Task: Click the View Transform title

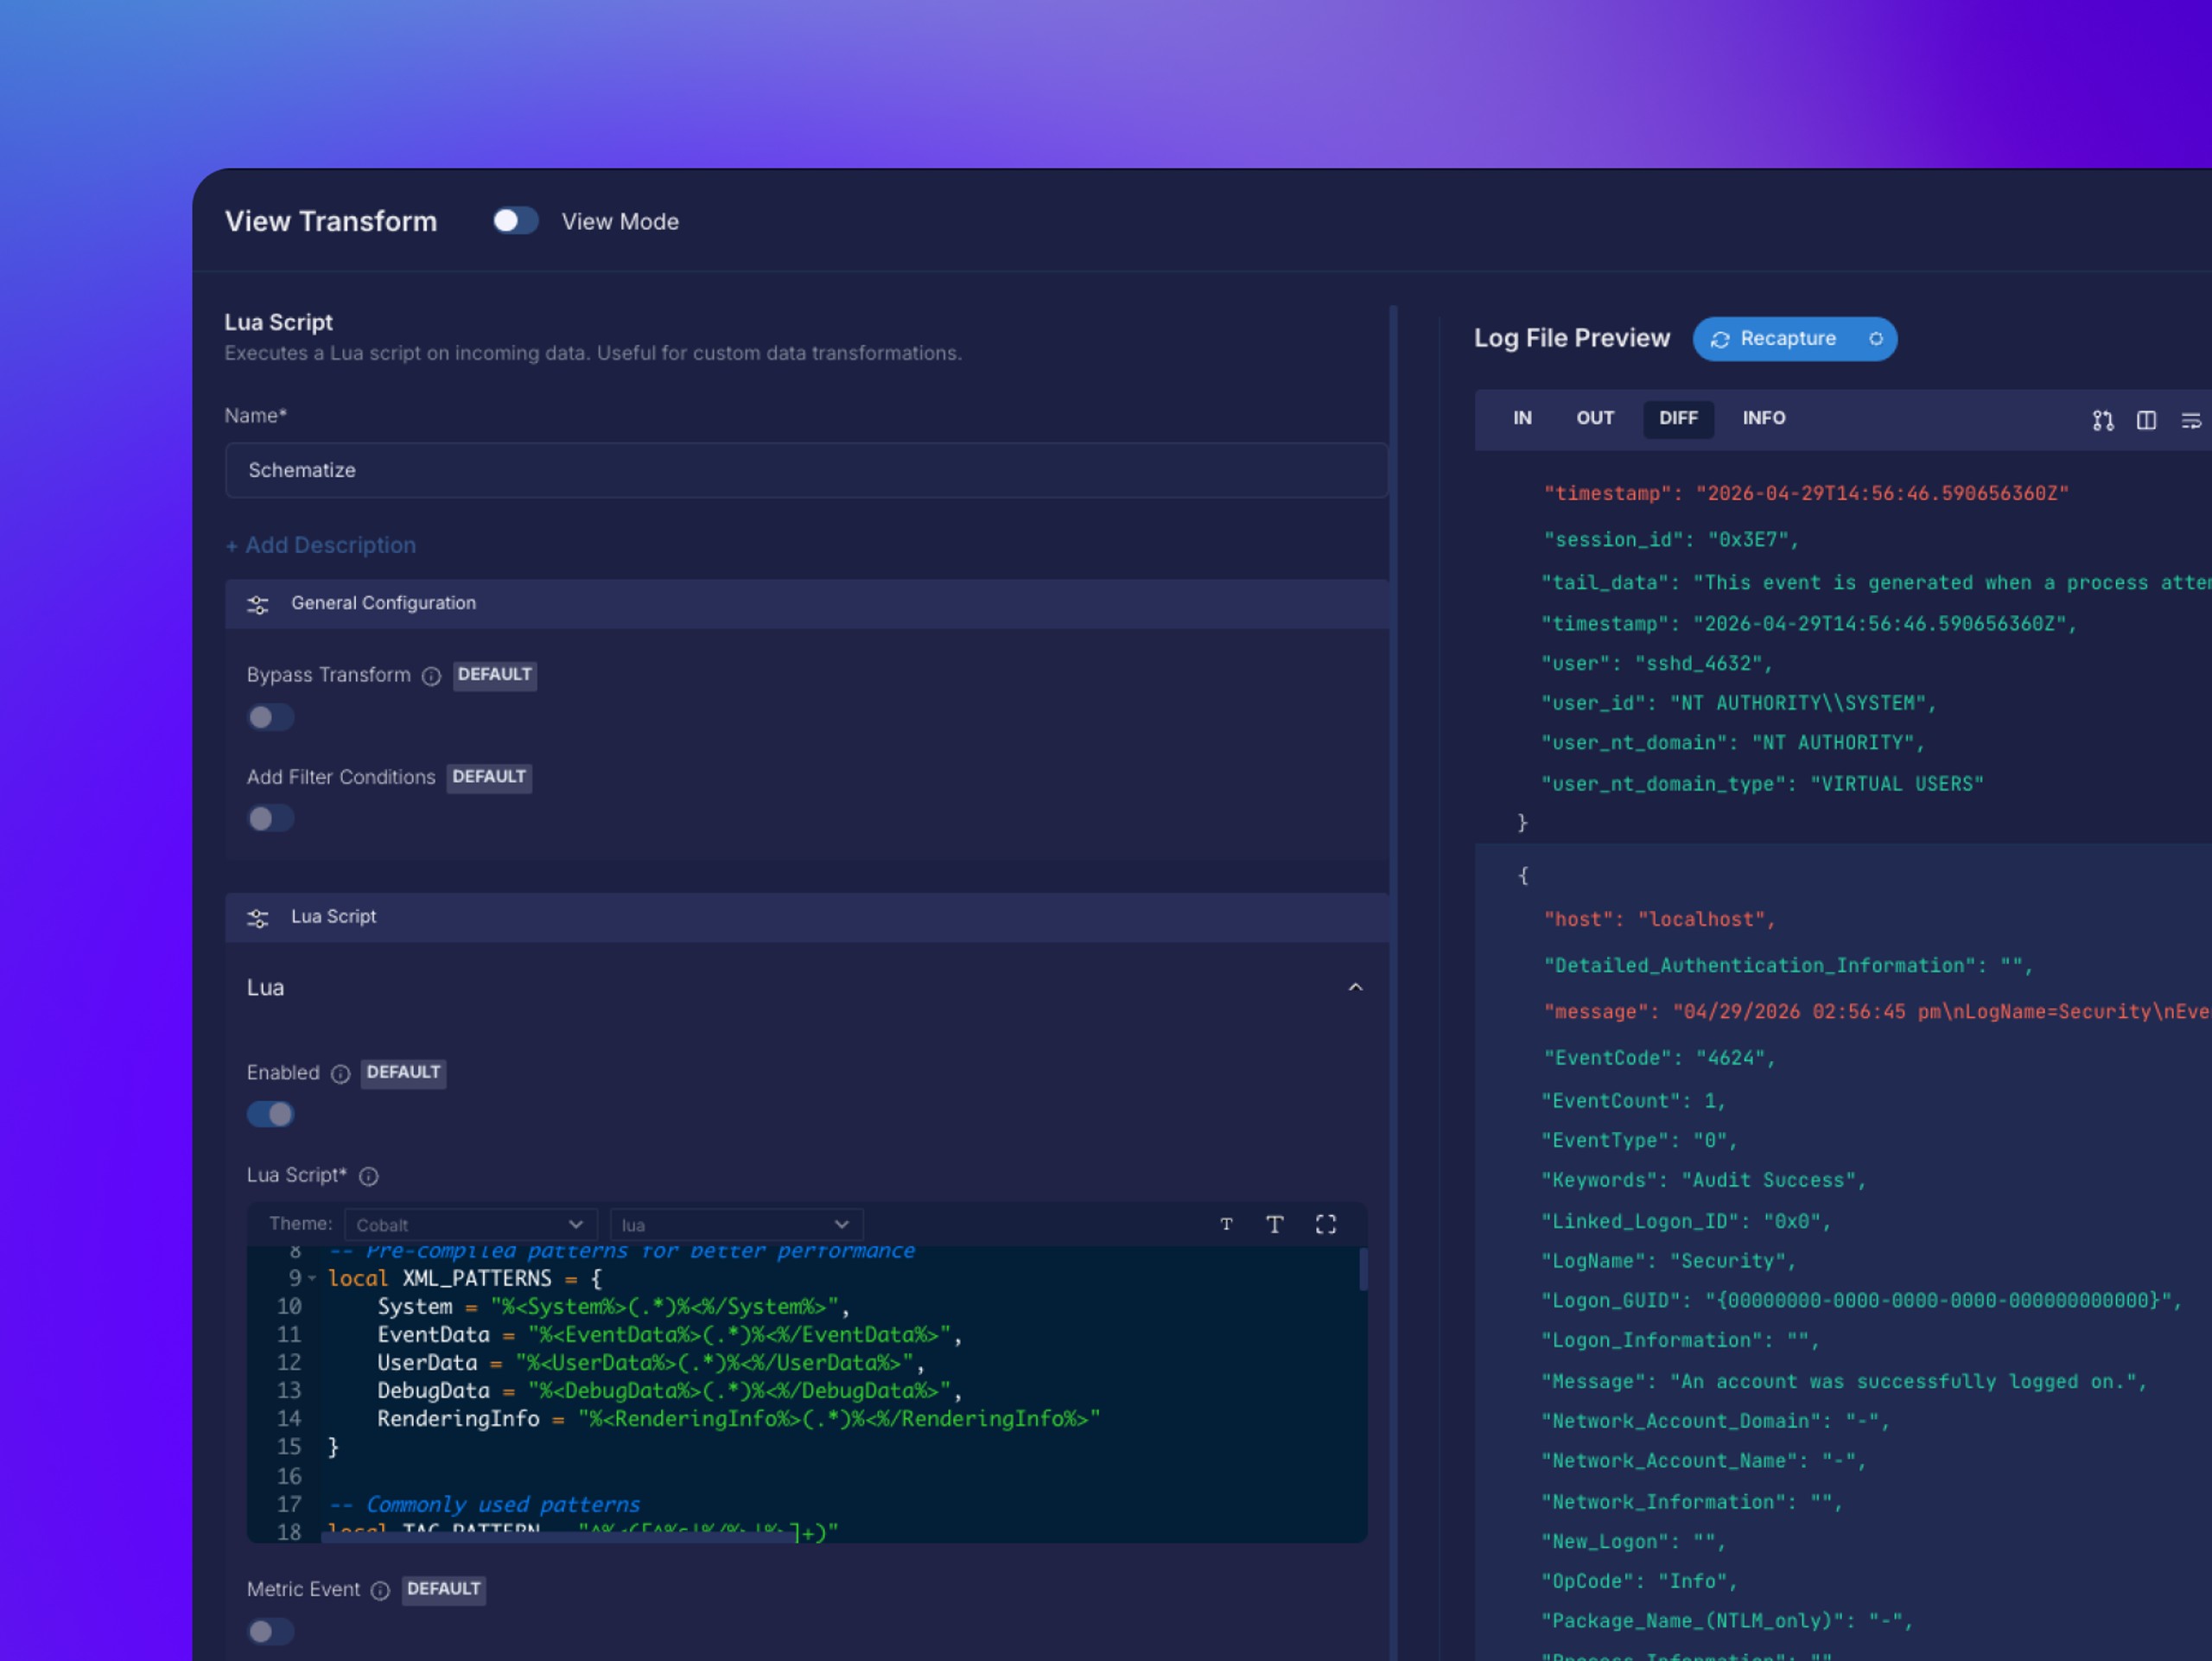Action: click(331, 221)
